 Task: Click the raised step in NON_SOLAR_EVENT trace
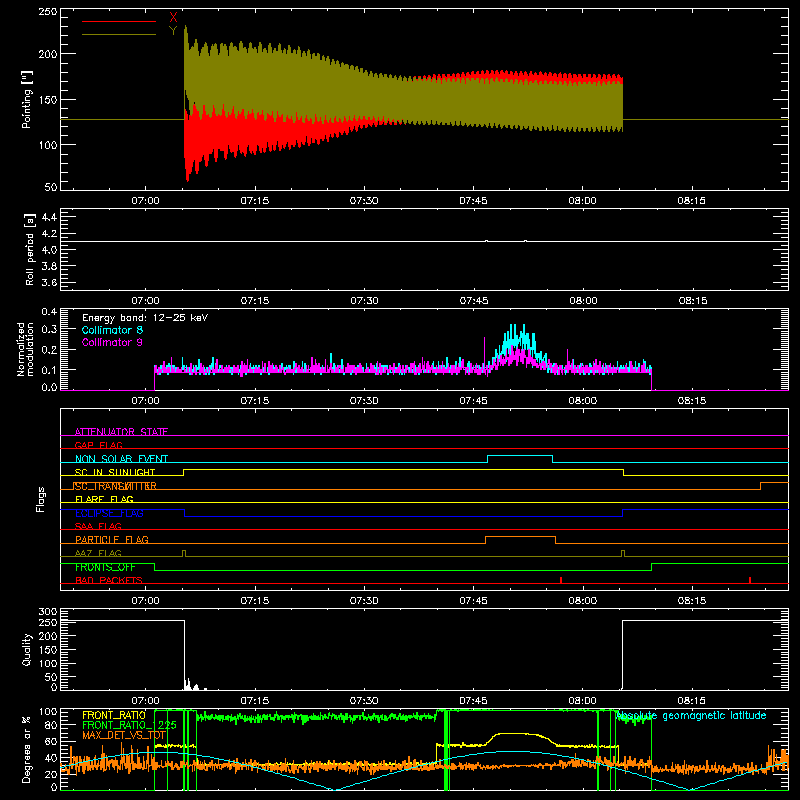(520, 456)
